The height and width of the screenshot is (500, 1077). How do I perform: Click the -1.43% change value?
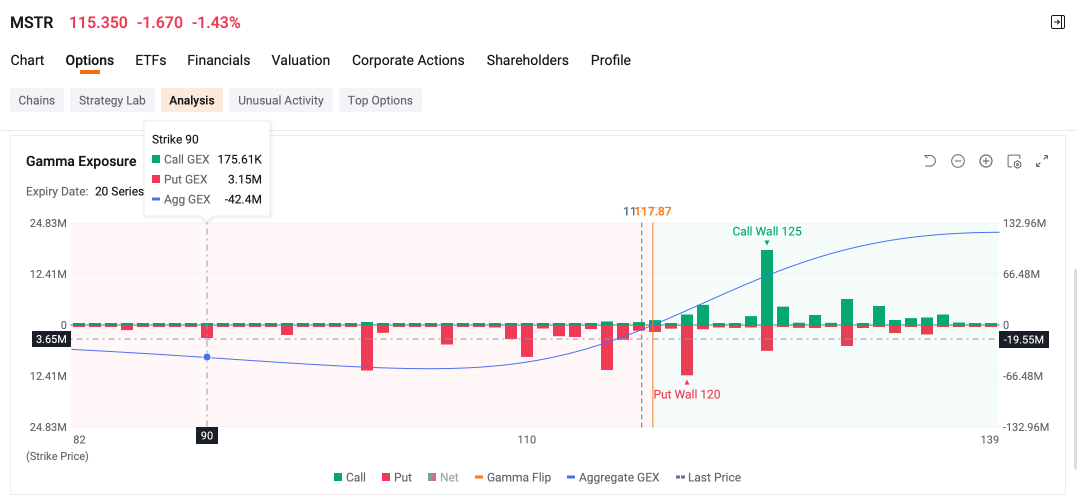tap(216, 23)
